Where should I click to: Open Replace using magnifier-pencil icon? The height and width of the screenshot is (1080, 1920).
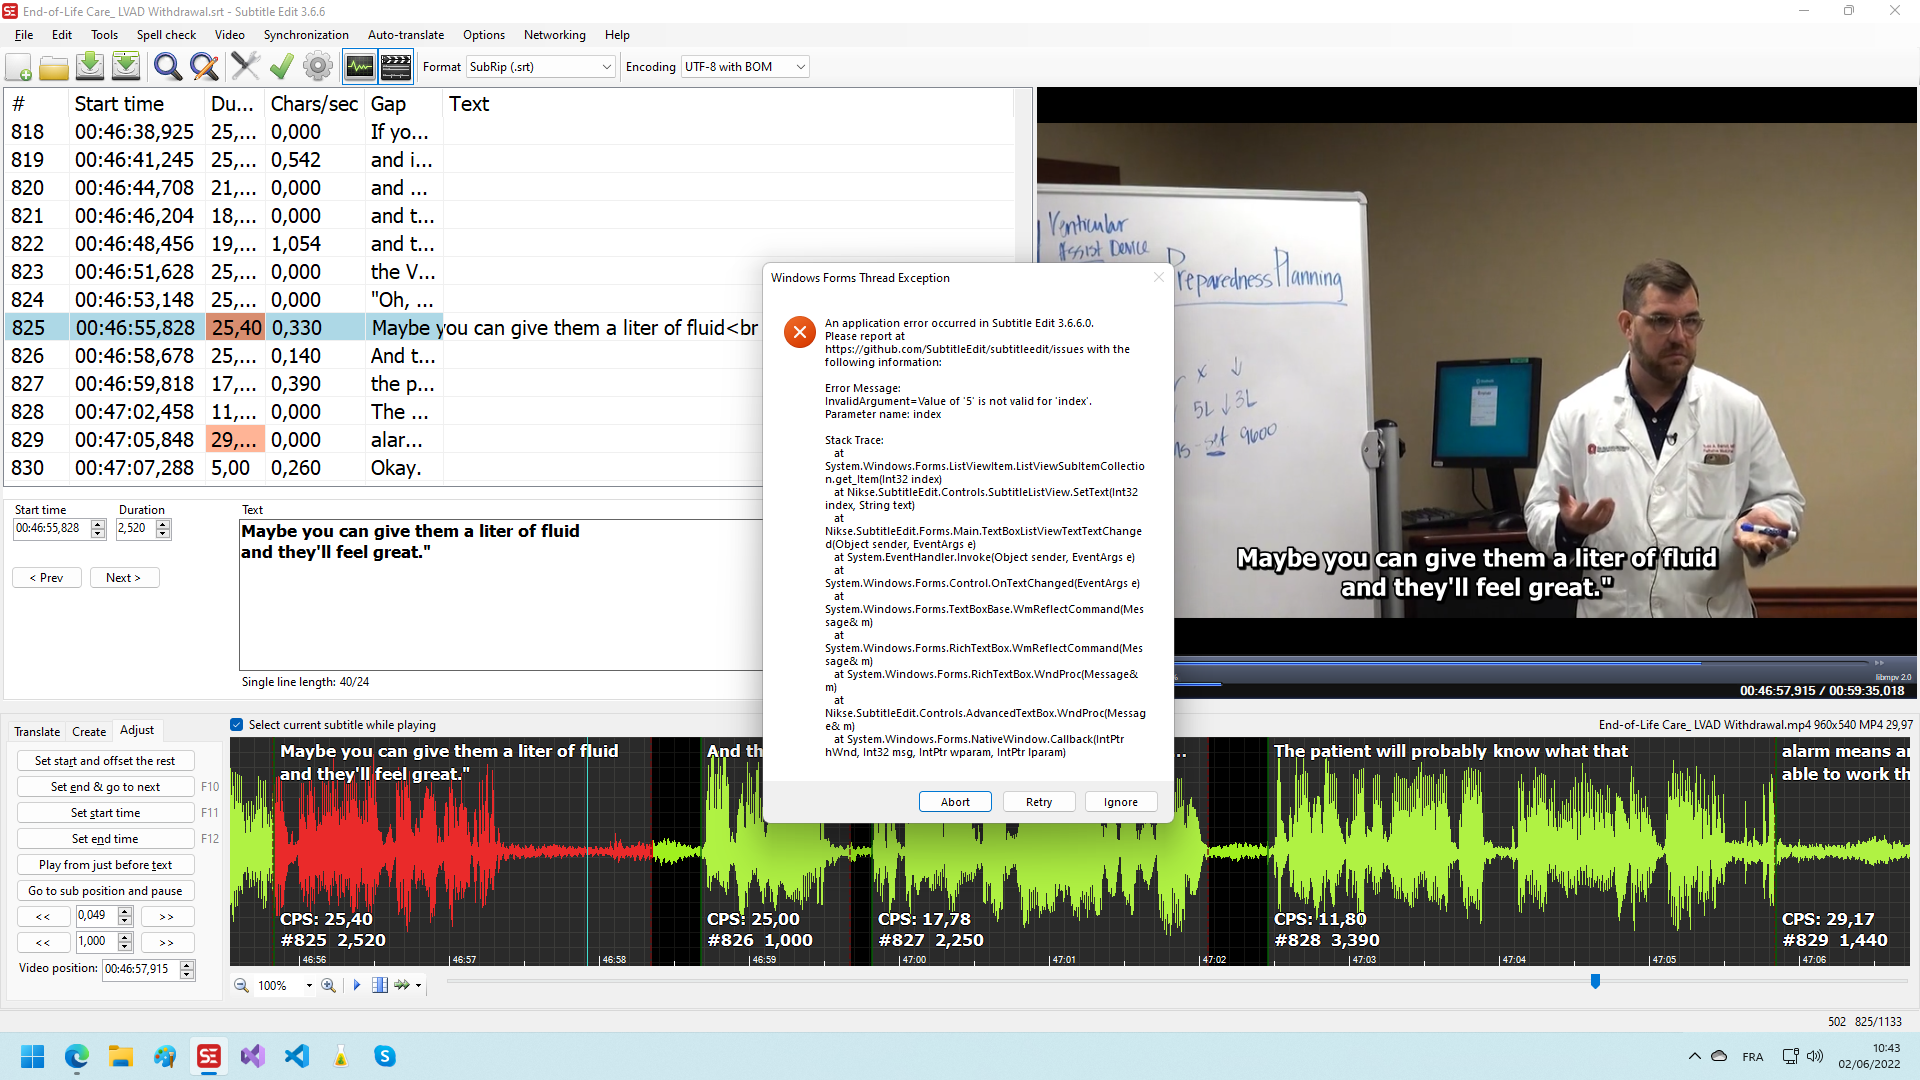tap(204, 67)
